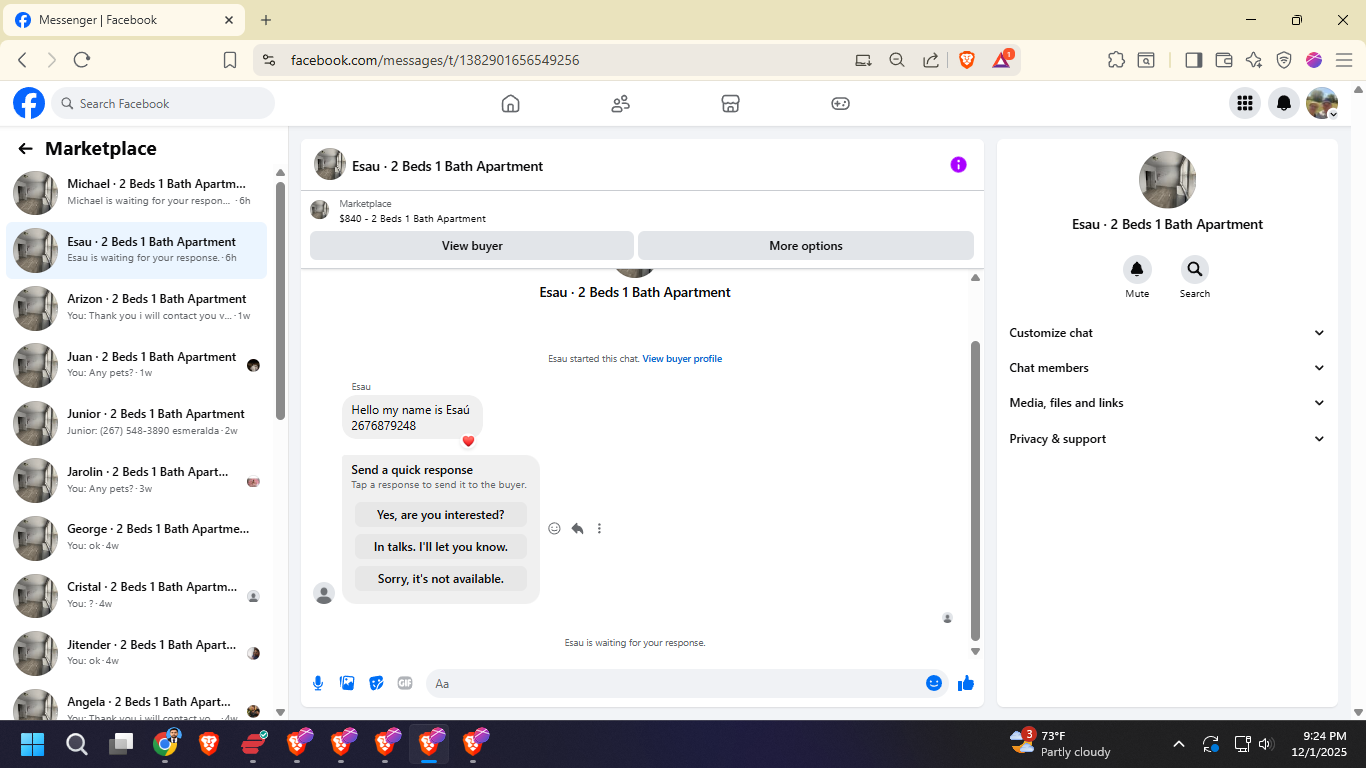Open Michael 2 Beds 1 Bath conversation

tap(137, 192)
